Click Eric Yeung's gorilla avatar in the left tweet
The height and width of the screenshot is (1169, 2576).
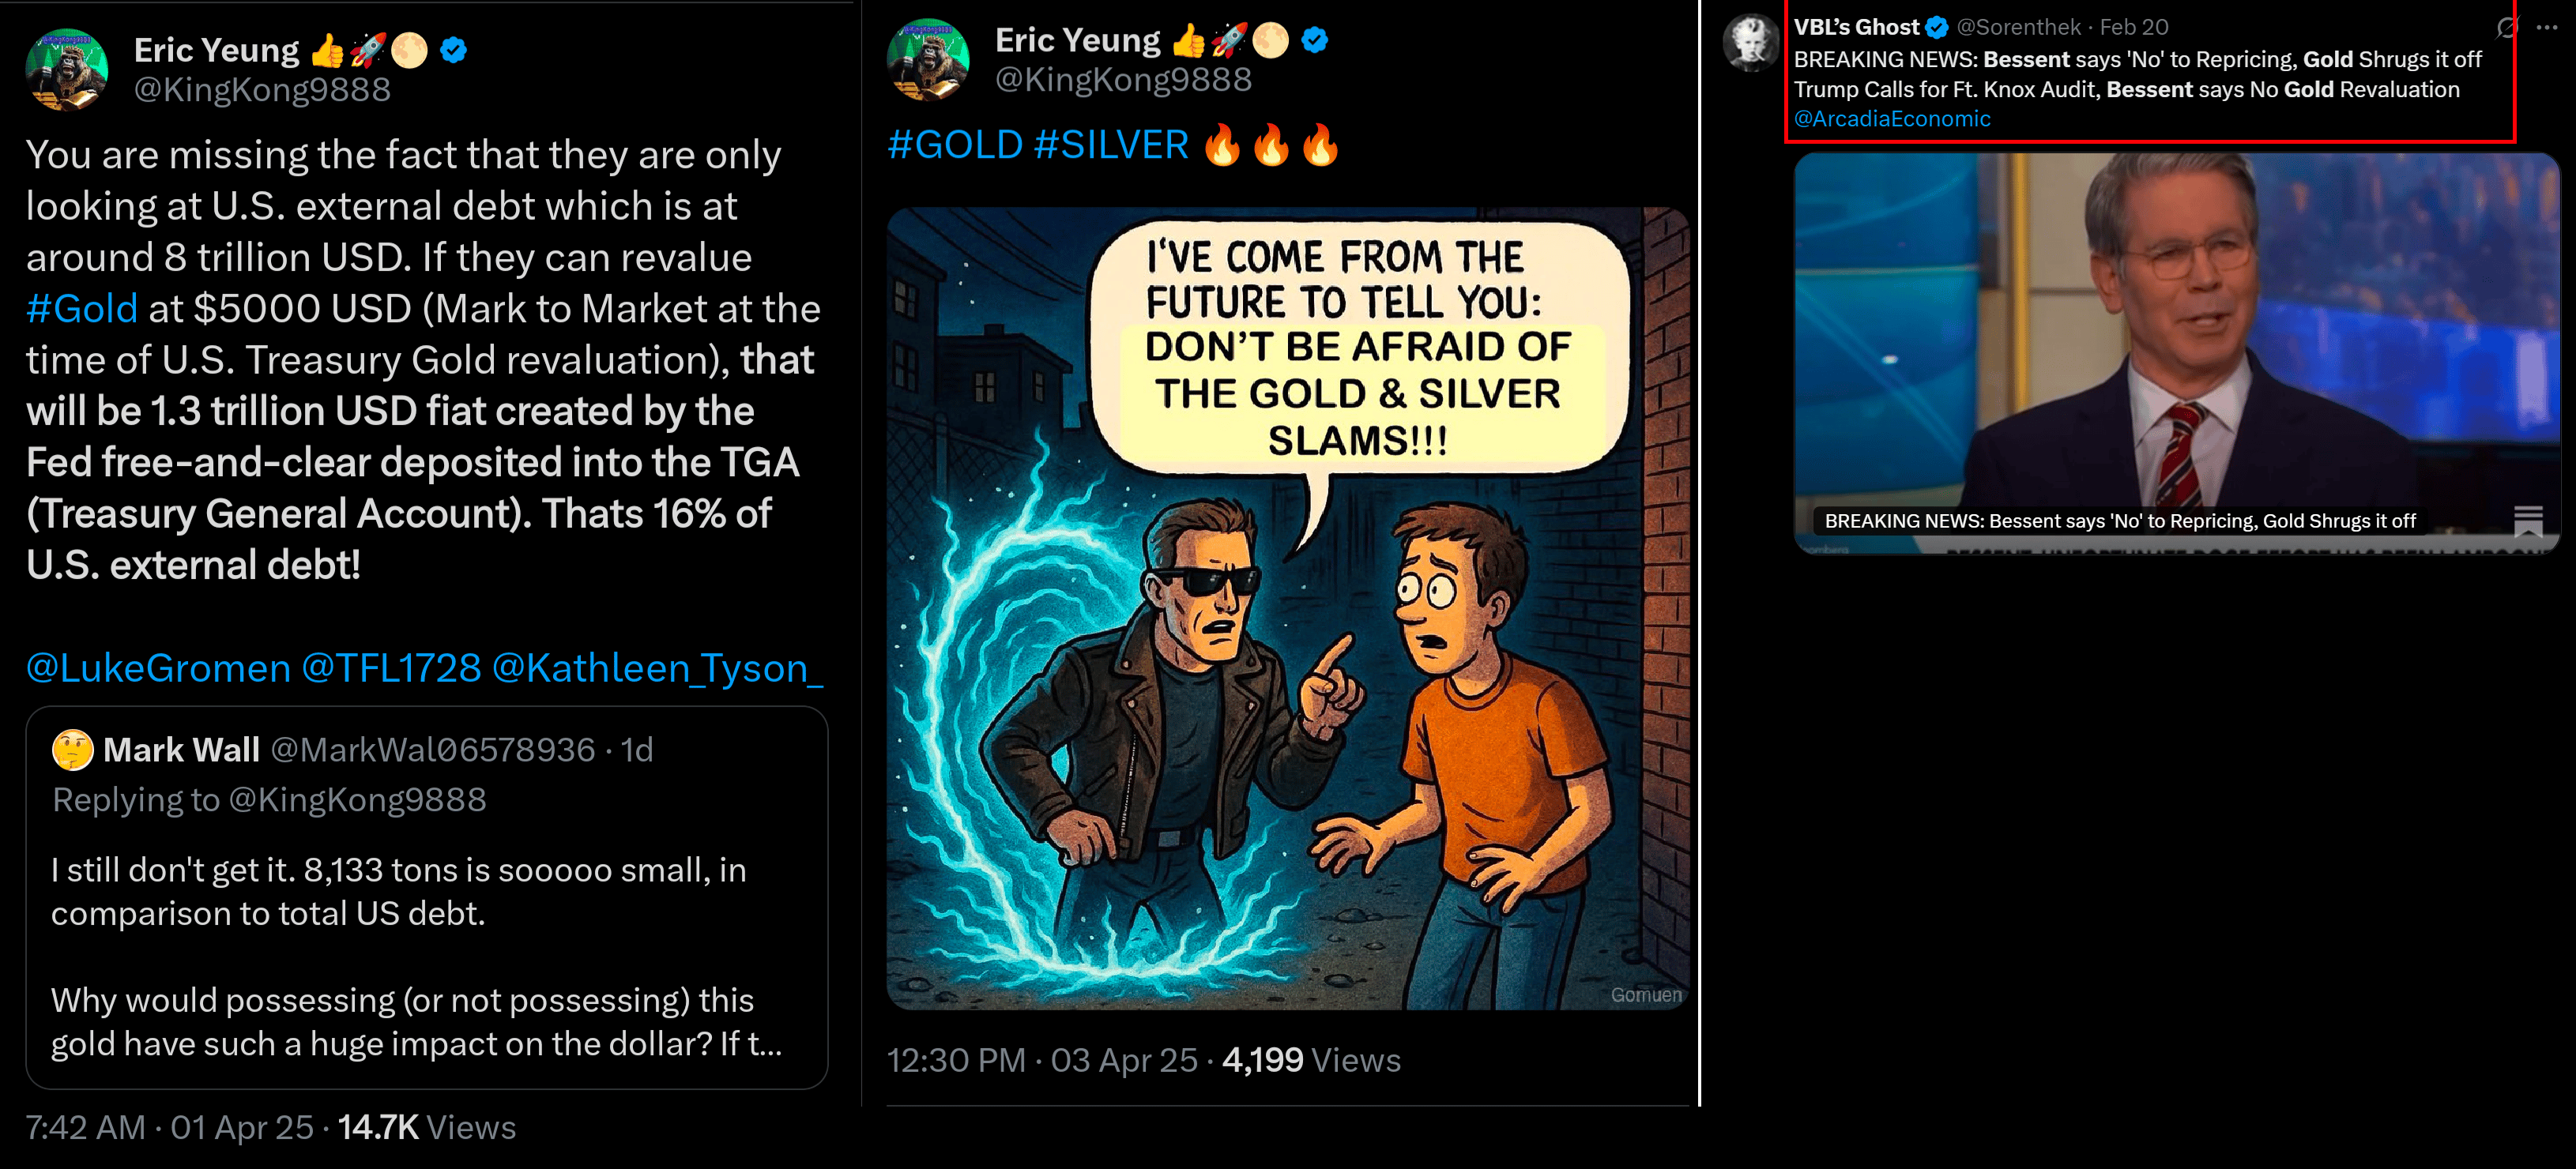click(x=66, y=69)
